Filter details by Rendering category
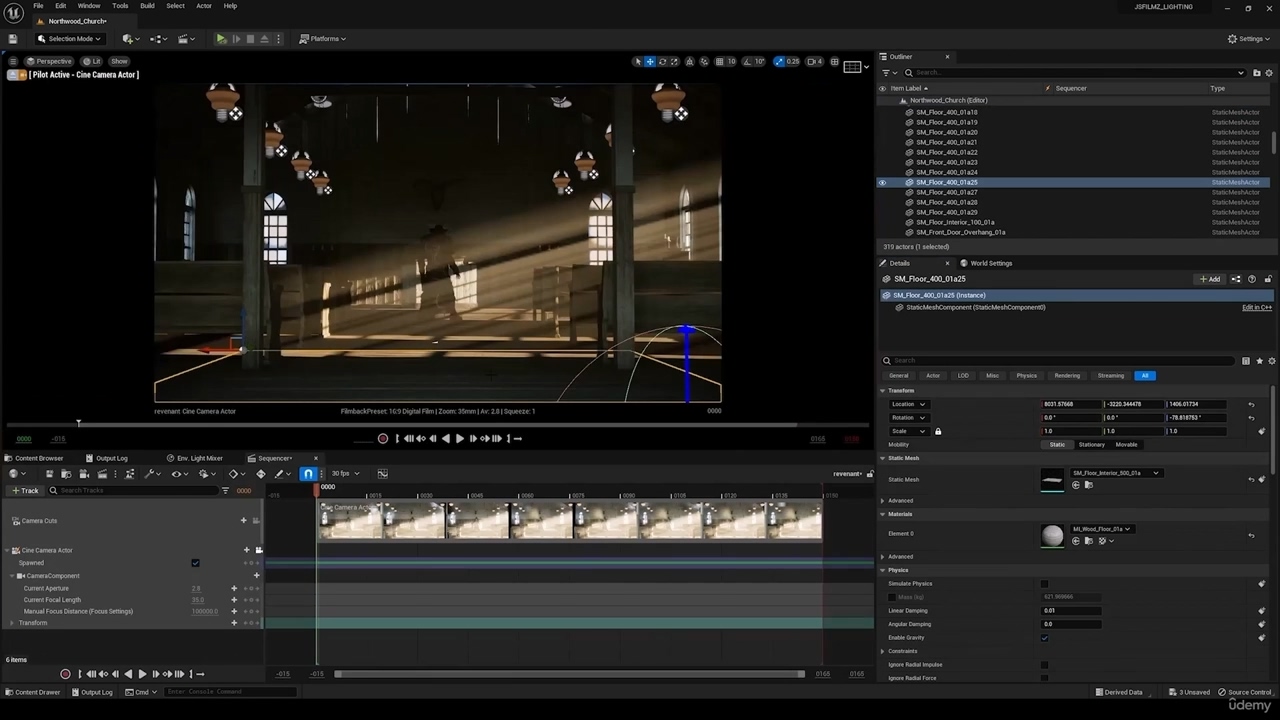The width and height of the screenshot is (1280, 720). tap(1067, 376)
